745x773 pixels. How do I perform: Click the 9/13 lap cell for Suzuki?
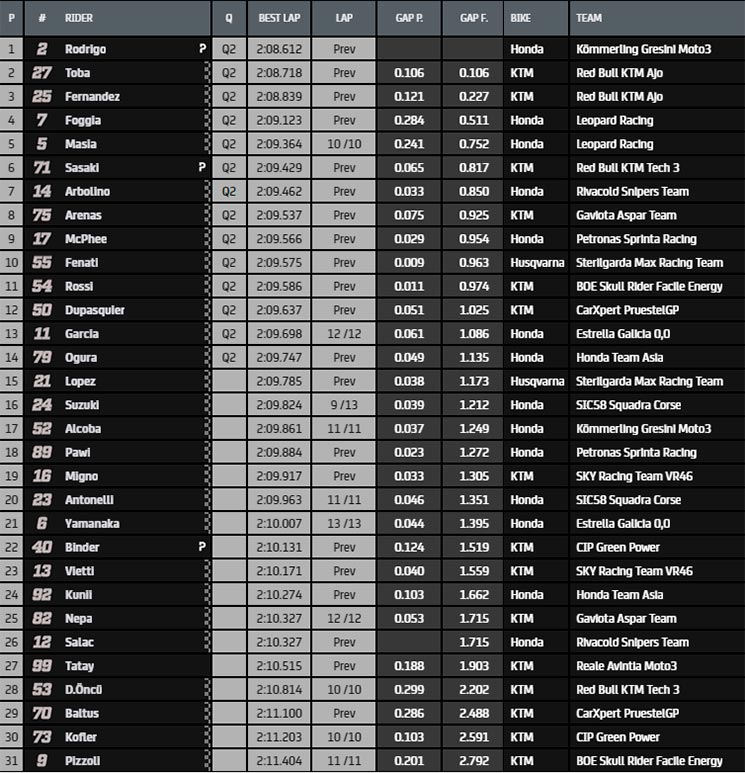pos(344,405)
